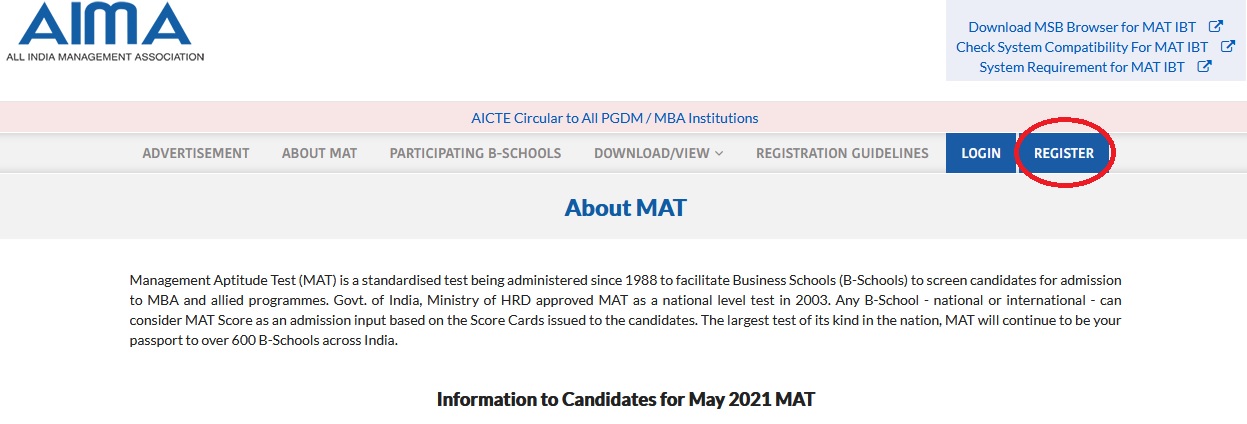Click the All India Management Association text

coord(105,57)
